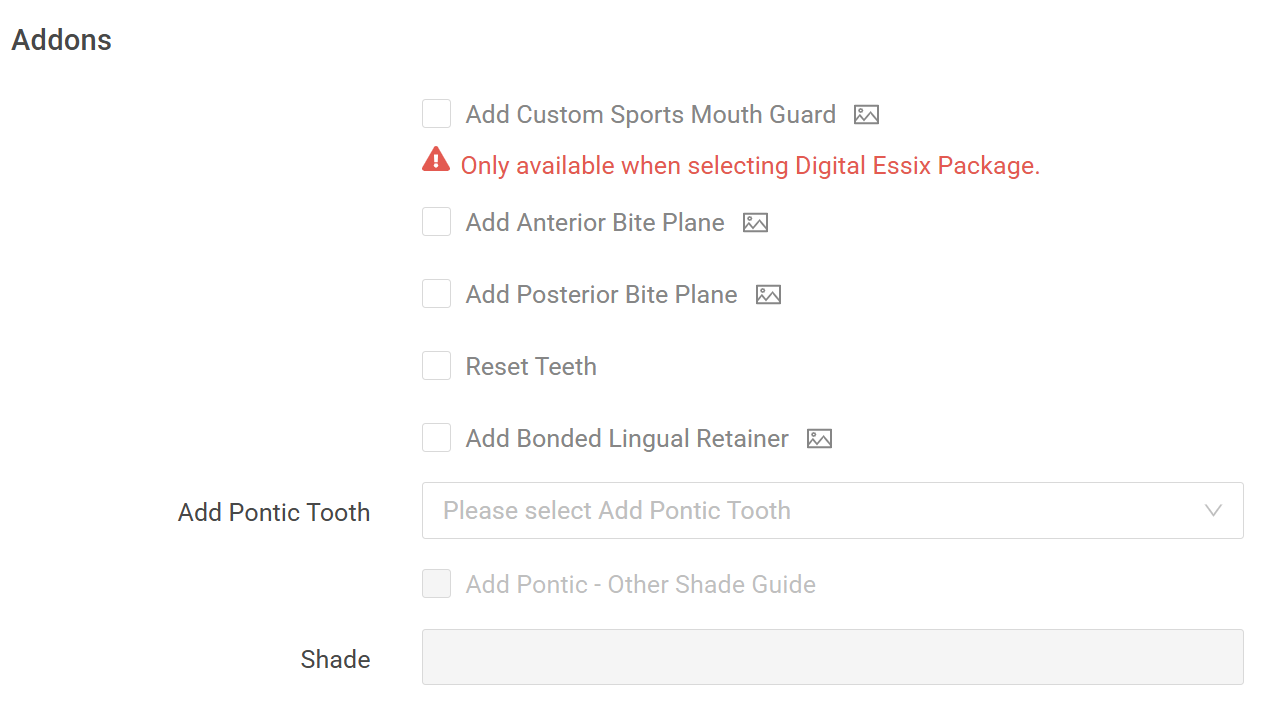The width and height of the screenshot is (1288, 706).
Task: Check Add Posterior Bite Plane option
Action: point(436,294)
